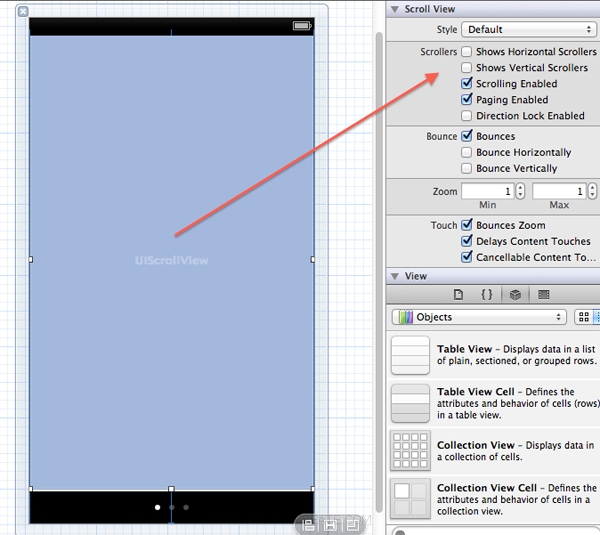Image resolution: width=600 pixels, height=535 pixels.
Task: Click the Zoom Max stepper
Action: [x=592, y=191]
